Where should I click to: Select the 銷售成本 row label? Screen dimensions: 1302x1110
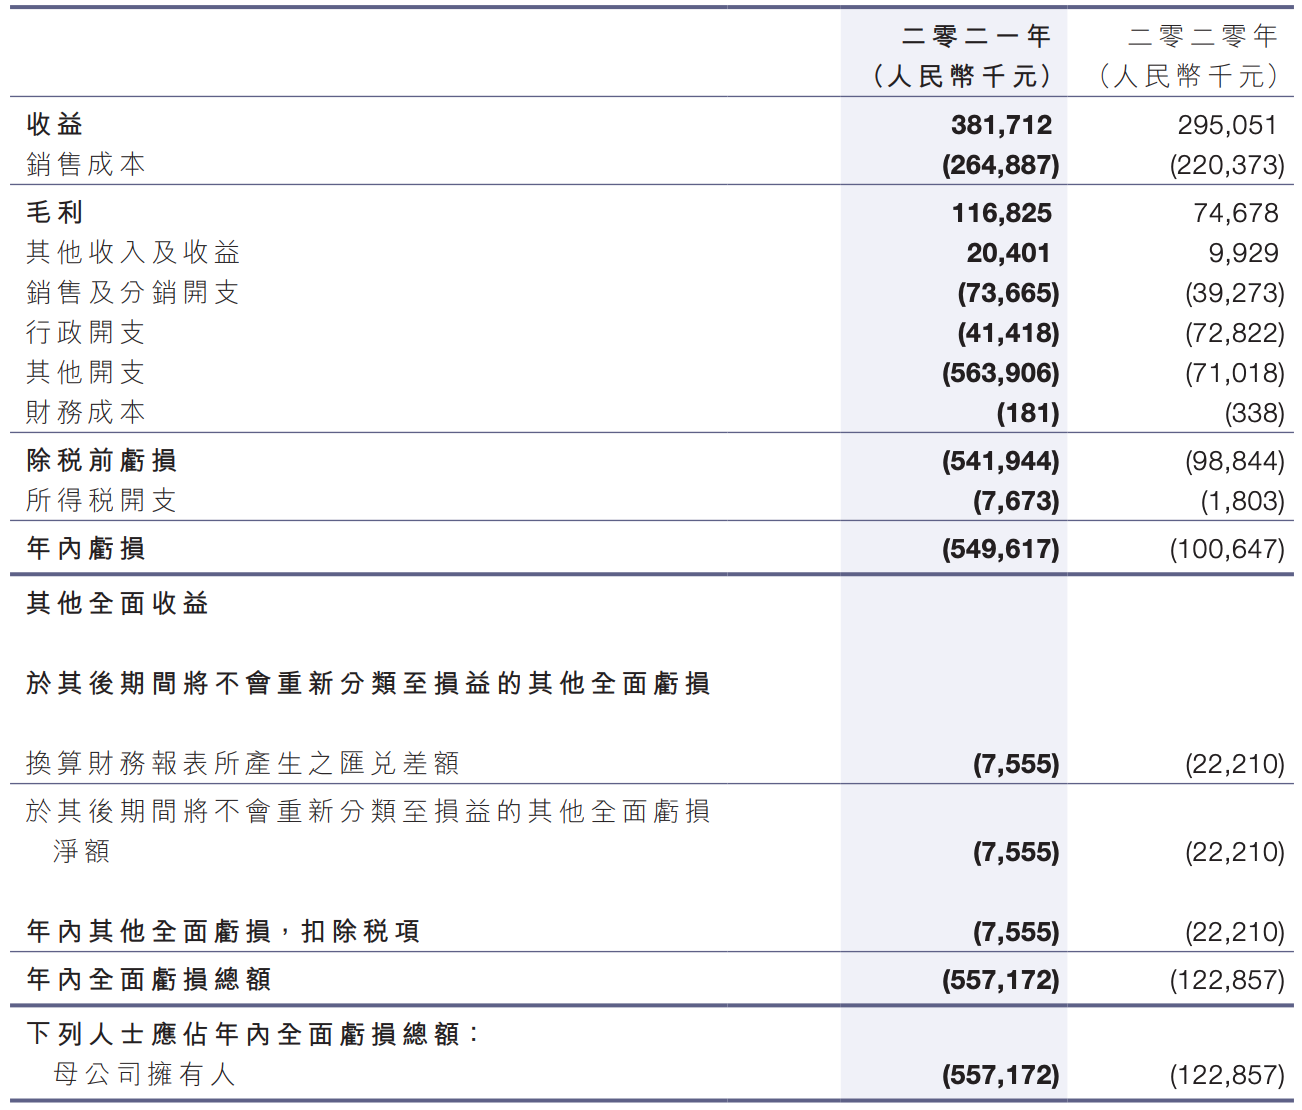pos(86,165)
